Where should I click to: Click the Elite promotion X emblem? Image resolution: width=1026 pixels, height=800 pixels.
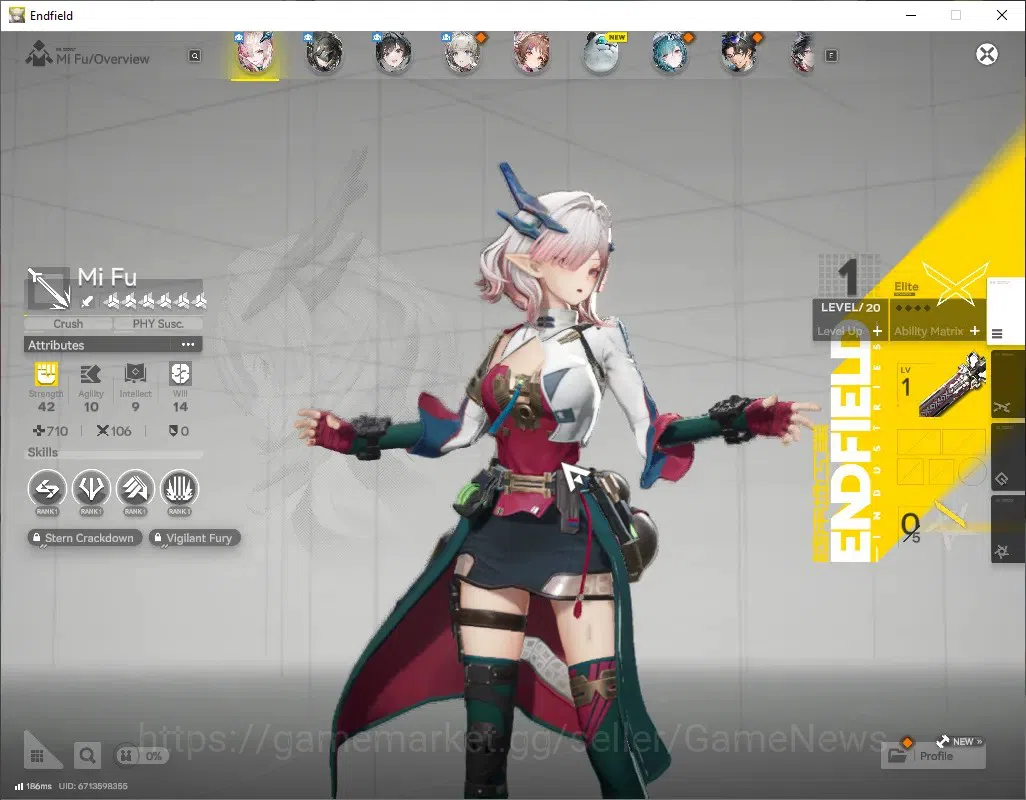pyautogui.click(x=955, y=283)
